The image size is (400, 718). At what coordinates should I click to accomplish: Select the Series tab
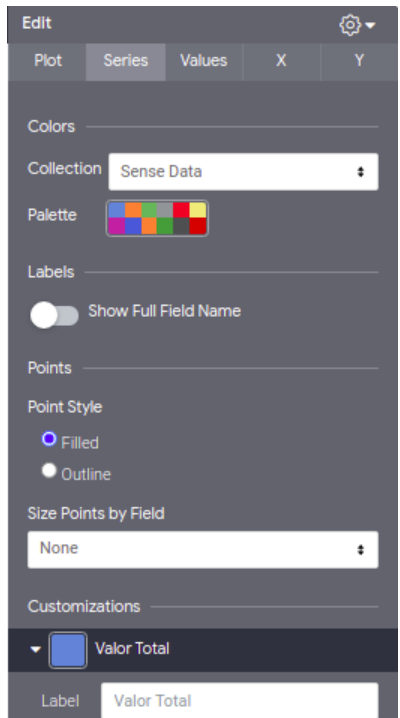click(125, 61)
